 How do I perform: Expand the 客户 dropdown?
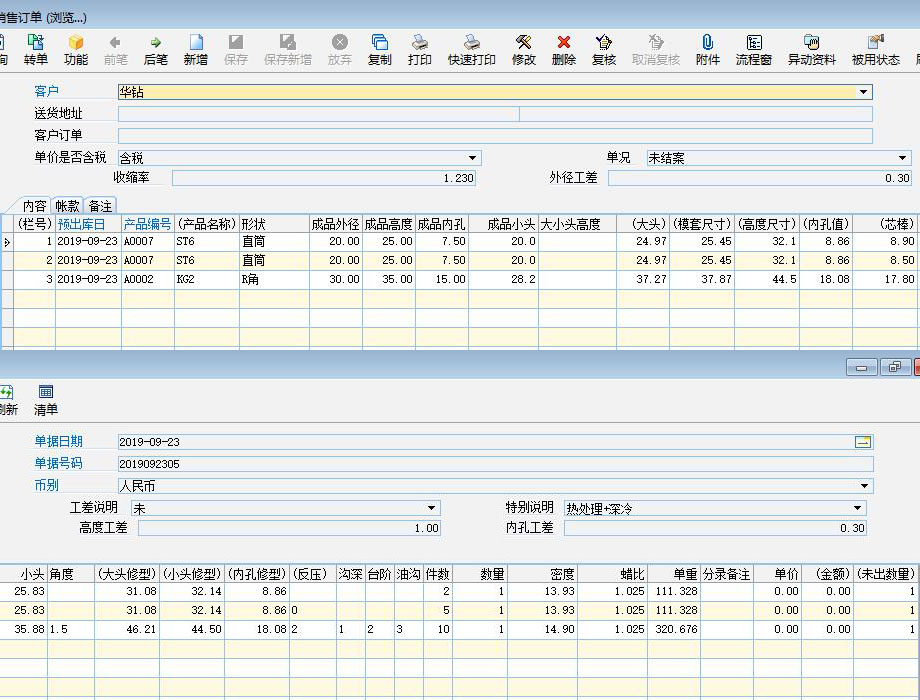(x=864, y=92)
